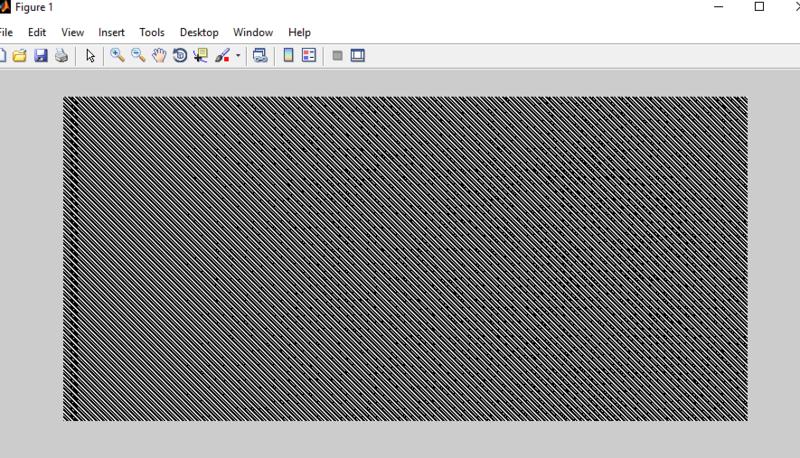Toggle the Data Cursor tool

click(x=200, y=56)
